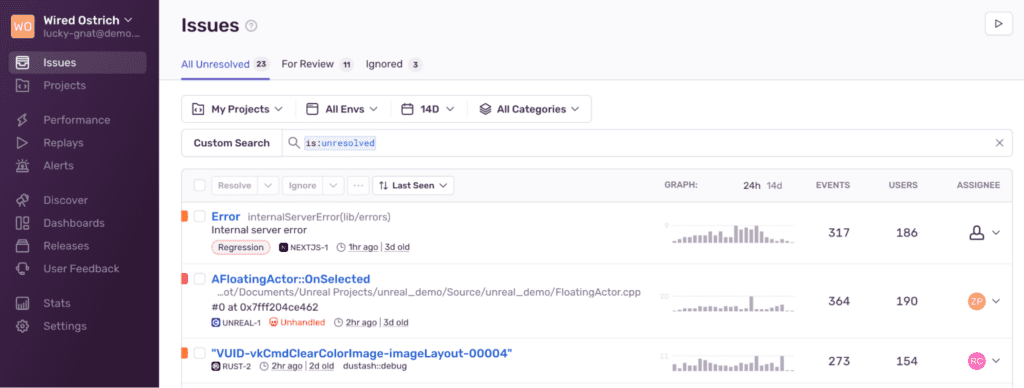Open Performance from the sidebar

pyautogui.click(x=76, y=120)
